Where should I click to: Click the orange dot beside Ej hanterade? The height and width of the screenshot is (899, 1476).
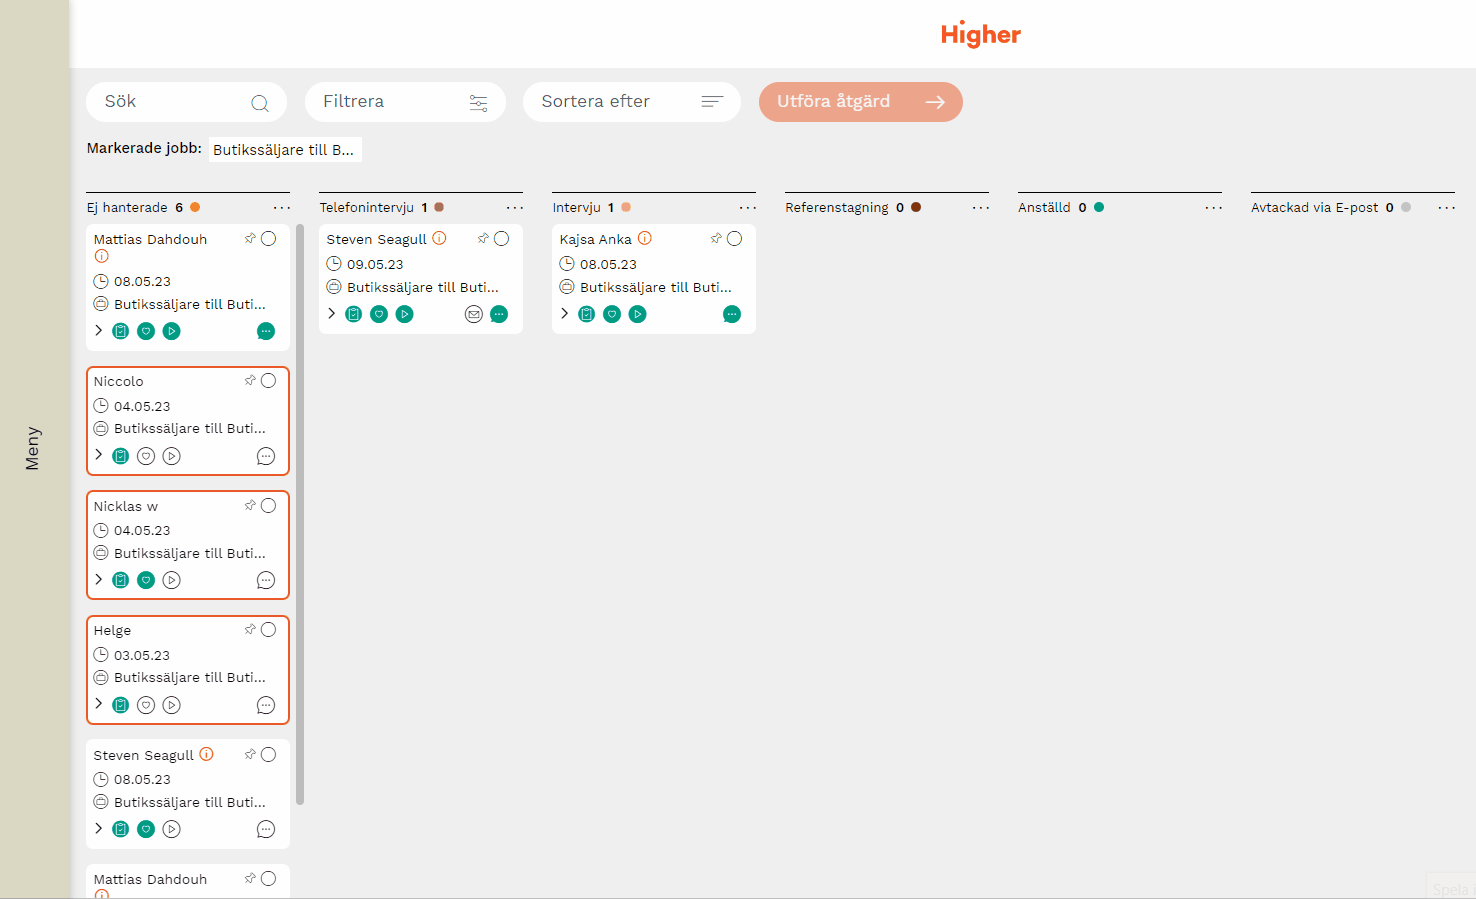tap(195, 207)
